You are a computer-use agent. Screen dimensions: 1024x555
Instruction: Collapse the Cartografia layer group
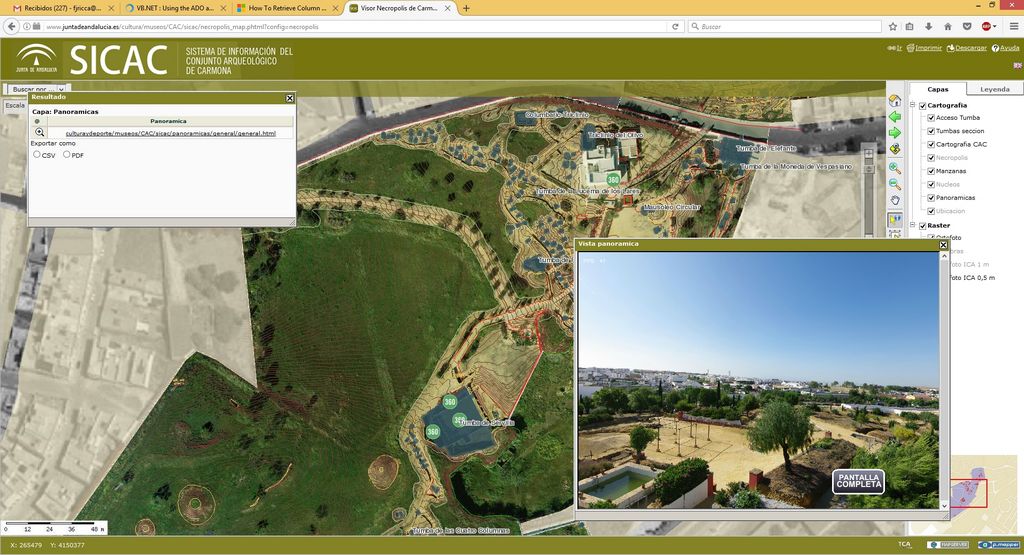click(x=913, y=105)
